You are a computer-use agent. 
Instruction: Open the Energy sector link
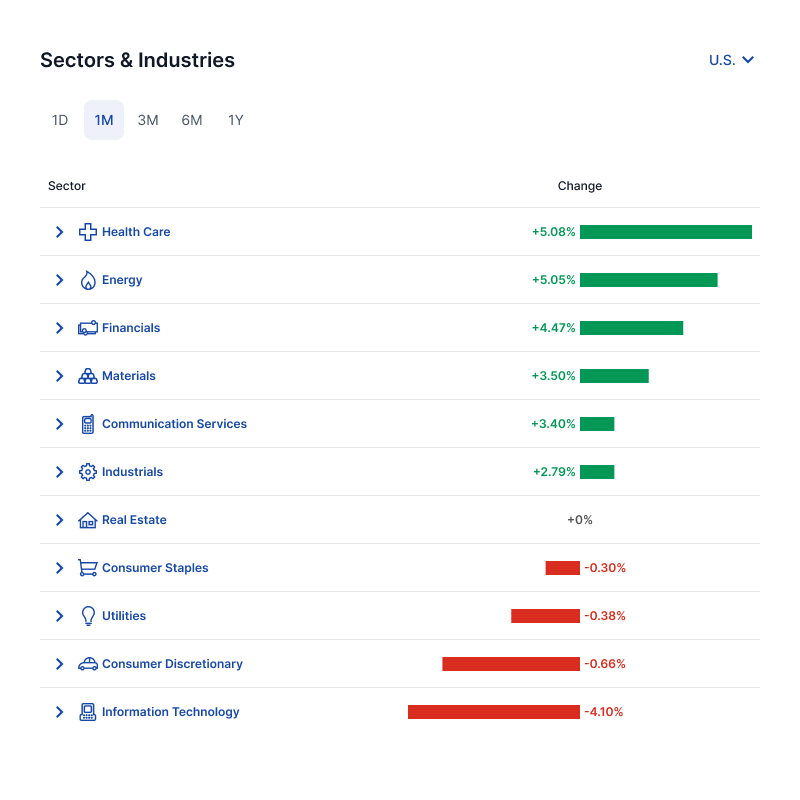coord(122,280)
